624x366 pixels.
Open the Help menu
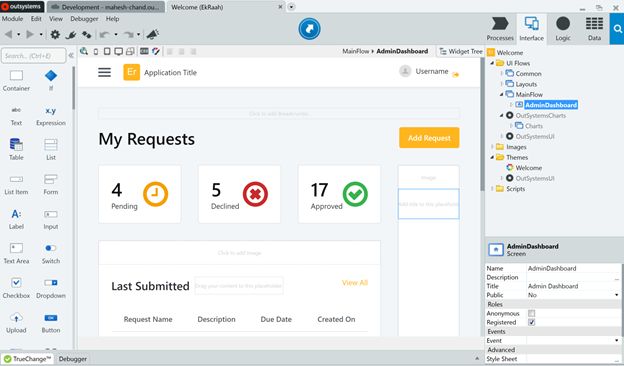point(112,19)
